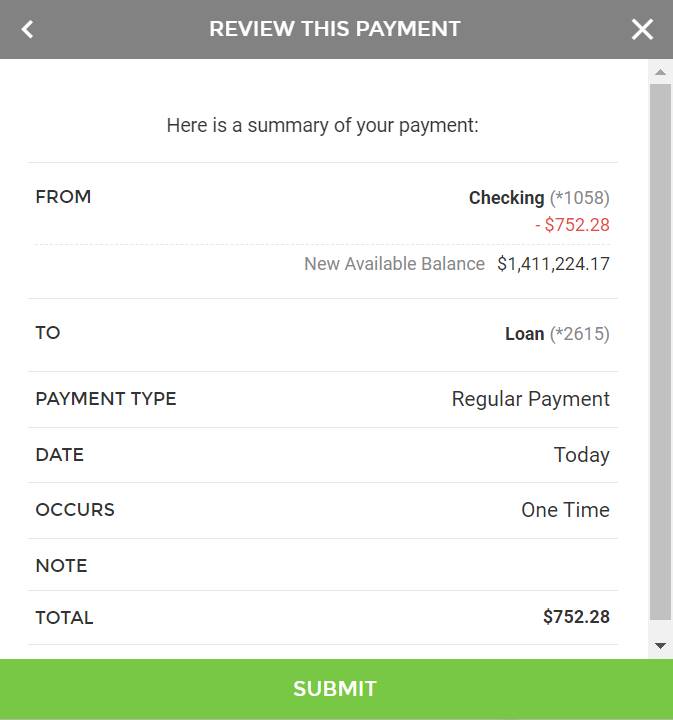Click the Loan (*2615) account text
The width and height of the screenshot is (673, 720).
556,334
